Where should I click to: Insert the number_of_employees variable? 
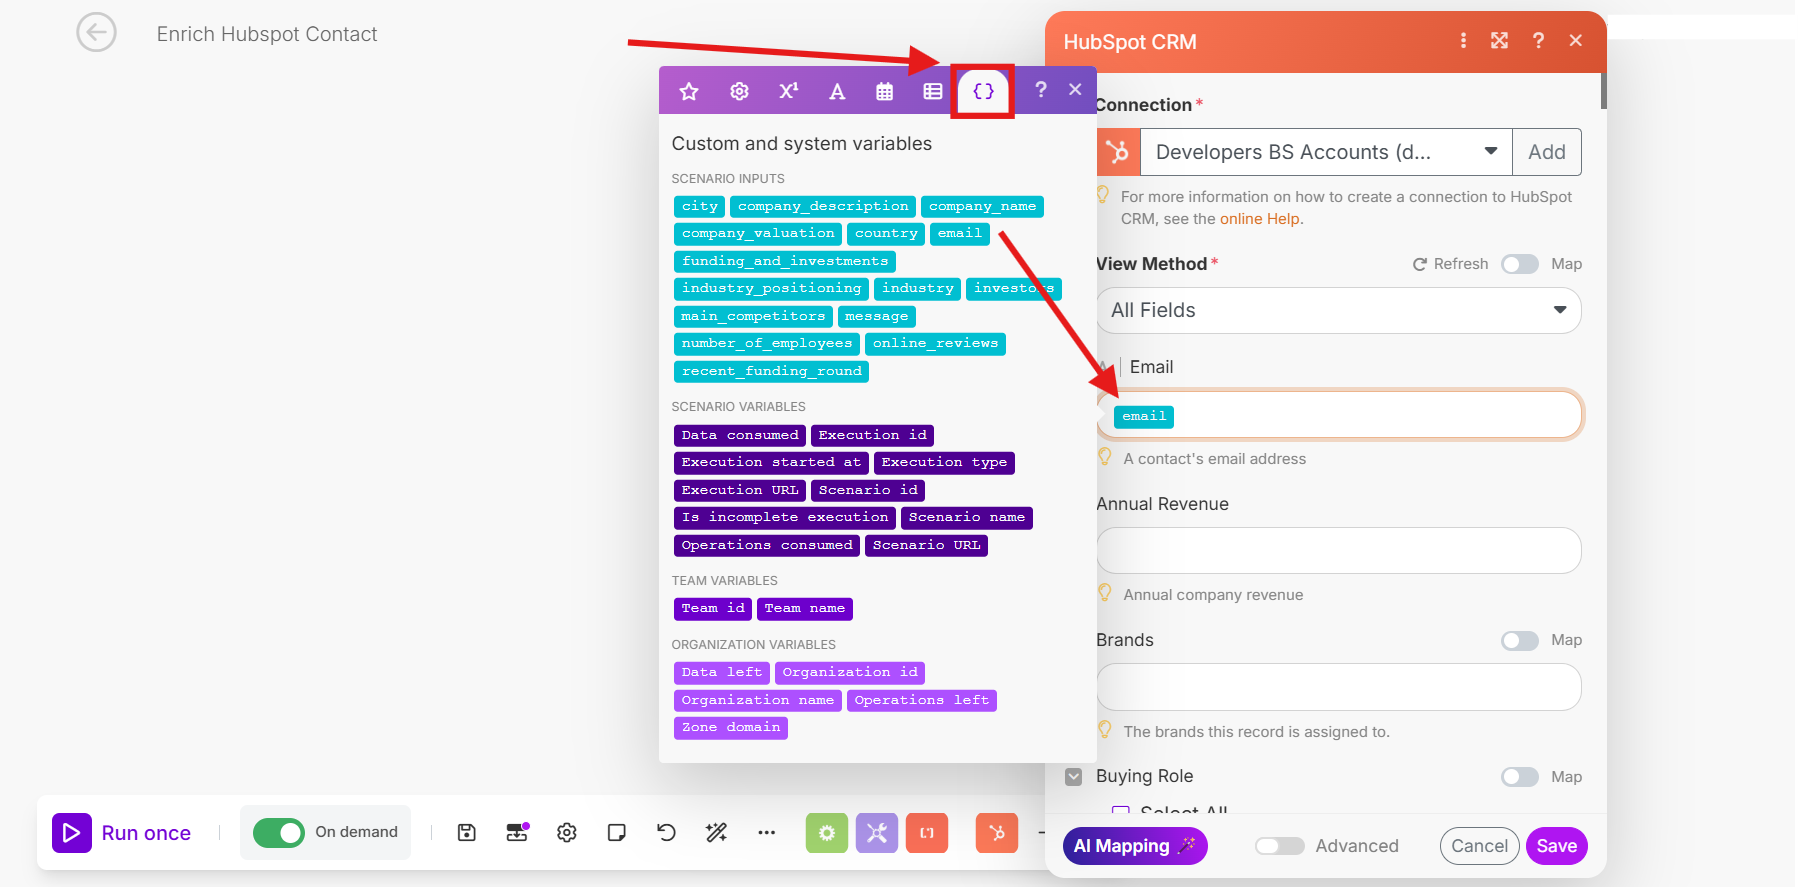(767, 343)
